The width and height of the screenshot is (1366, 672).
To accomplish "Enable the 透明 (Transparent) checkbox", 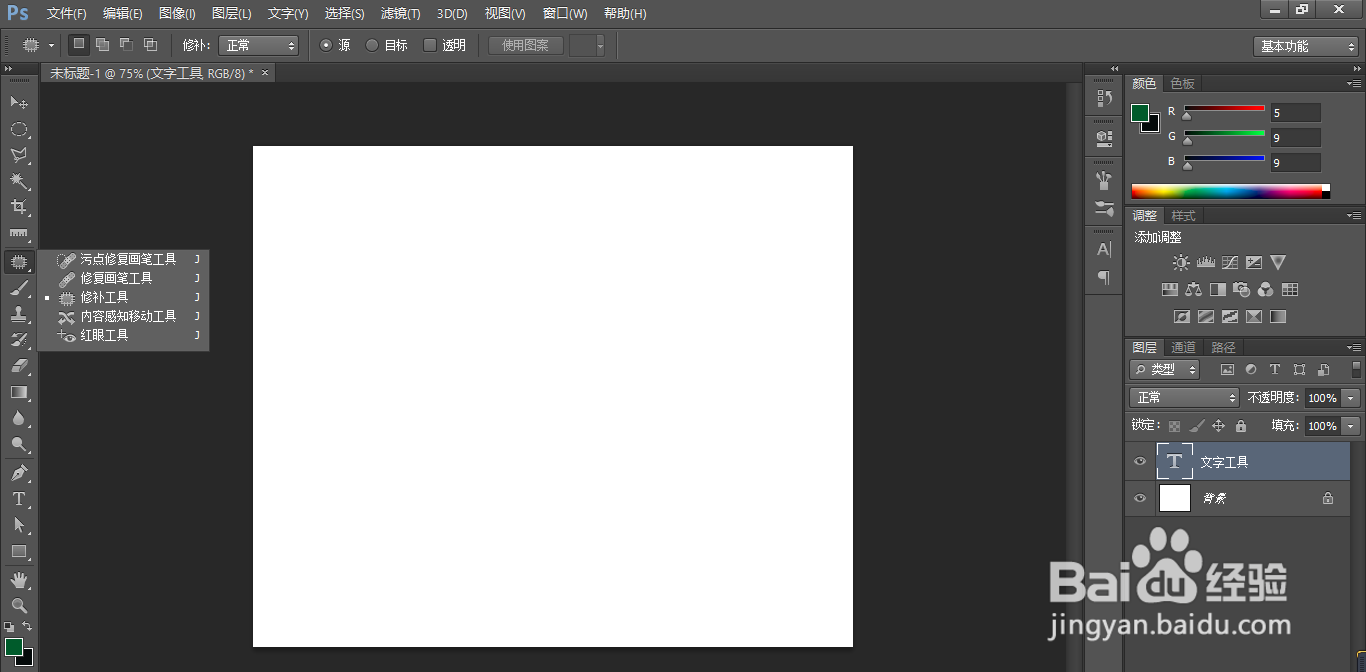I will (x=430, y=45).
